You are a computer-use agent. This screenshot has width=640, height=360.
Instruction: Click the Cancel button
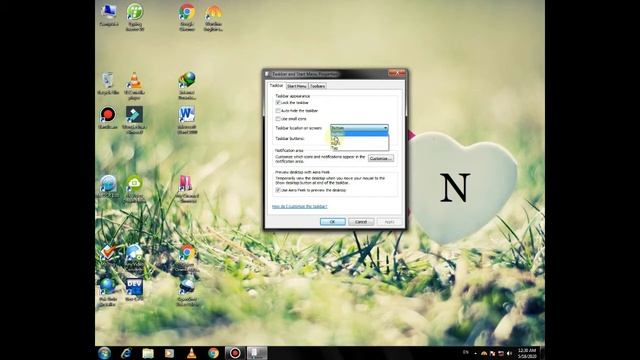click(x=361, y=222)
